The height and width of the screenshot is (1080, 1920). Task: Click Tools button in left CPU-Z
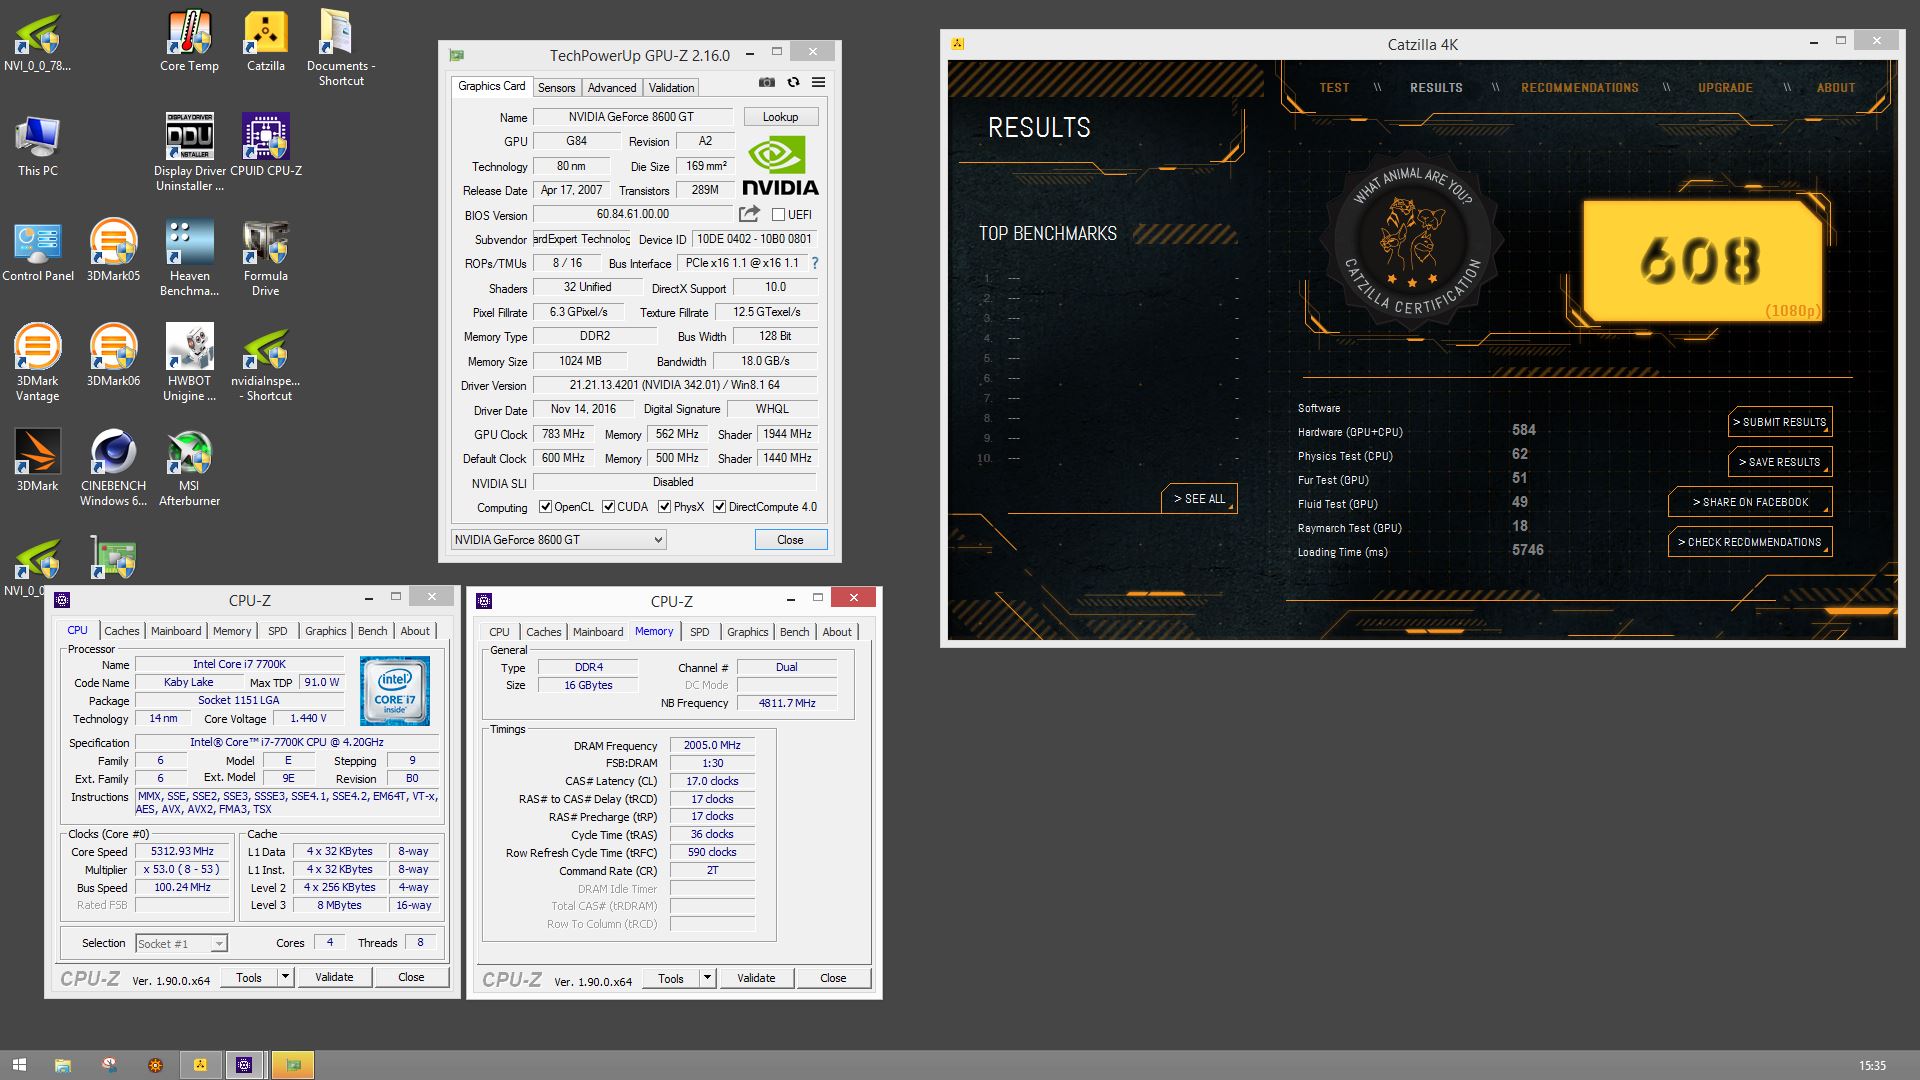coord(249,977)
